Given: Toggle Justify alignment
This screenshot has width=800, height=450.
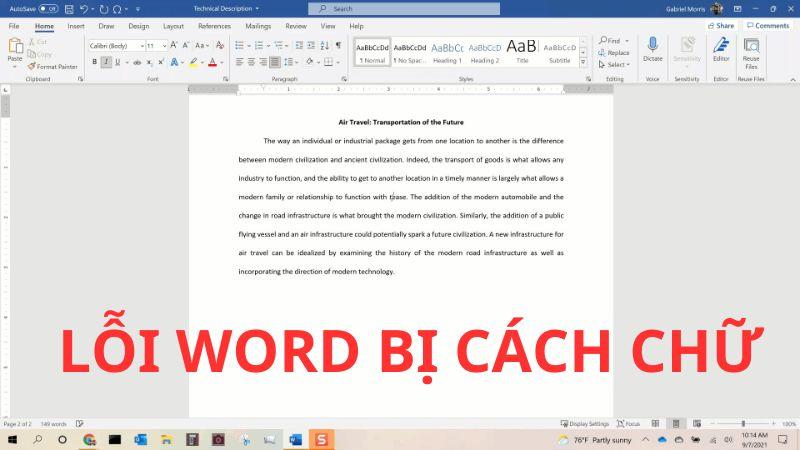Looking at the screenshot, I should point(274,62).
